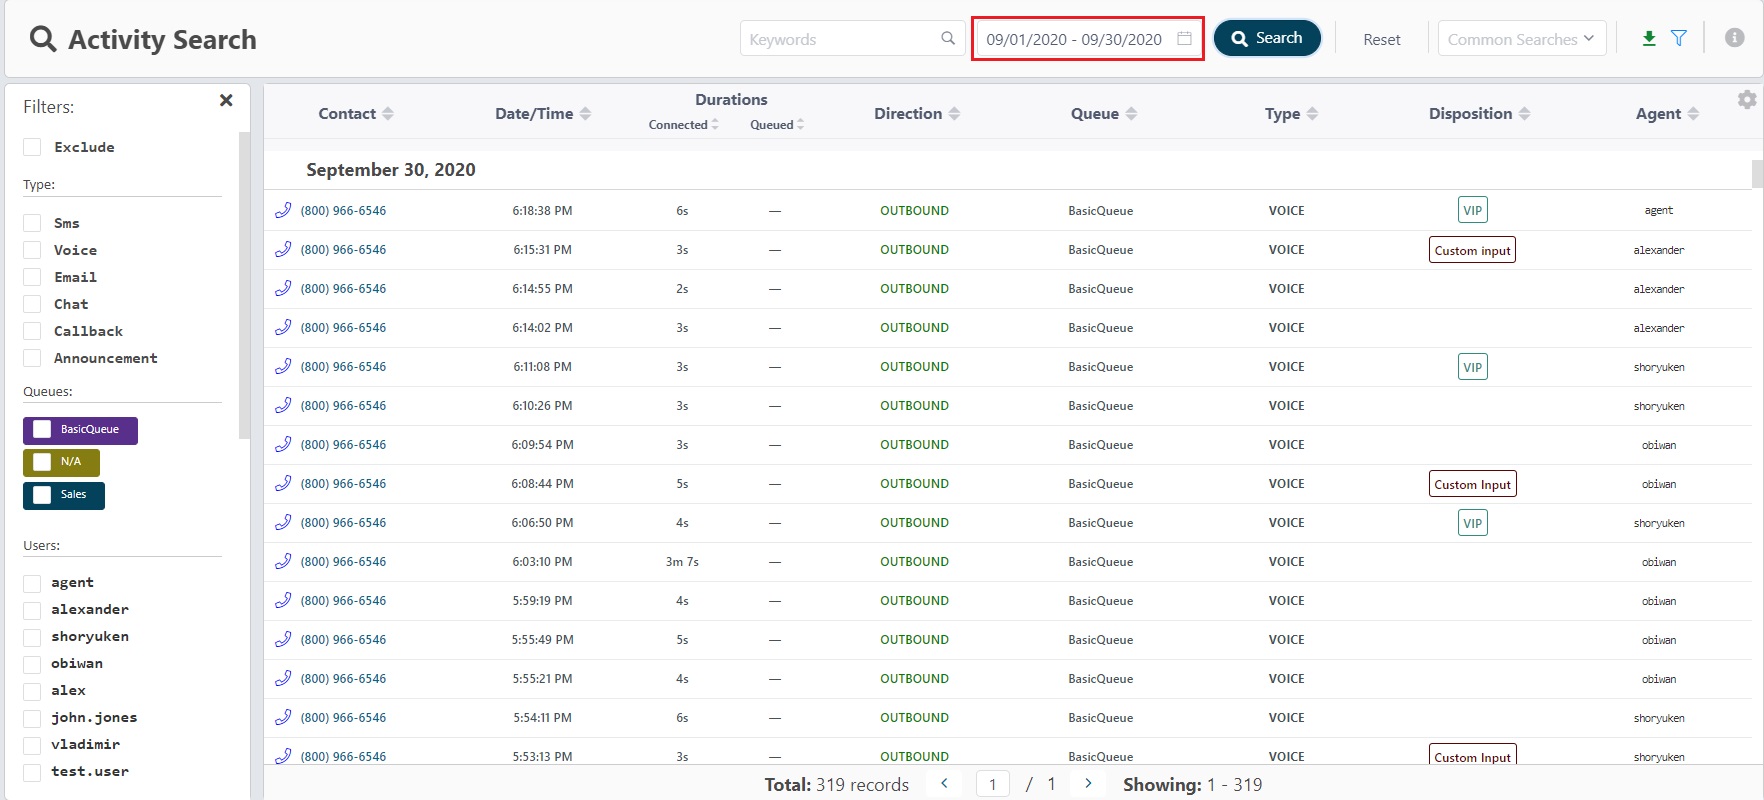Go to next page arrow
The width and height of the screenshot is (1764, 800).
tap(1088, 784)
